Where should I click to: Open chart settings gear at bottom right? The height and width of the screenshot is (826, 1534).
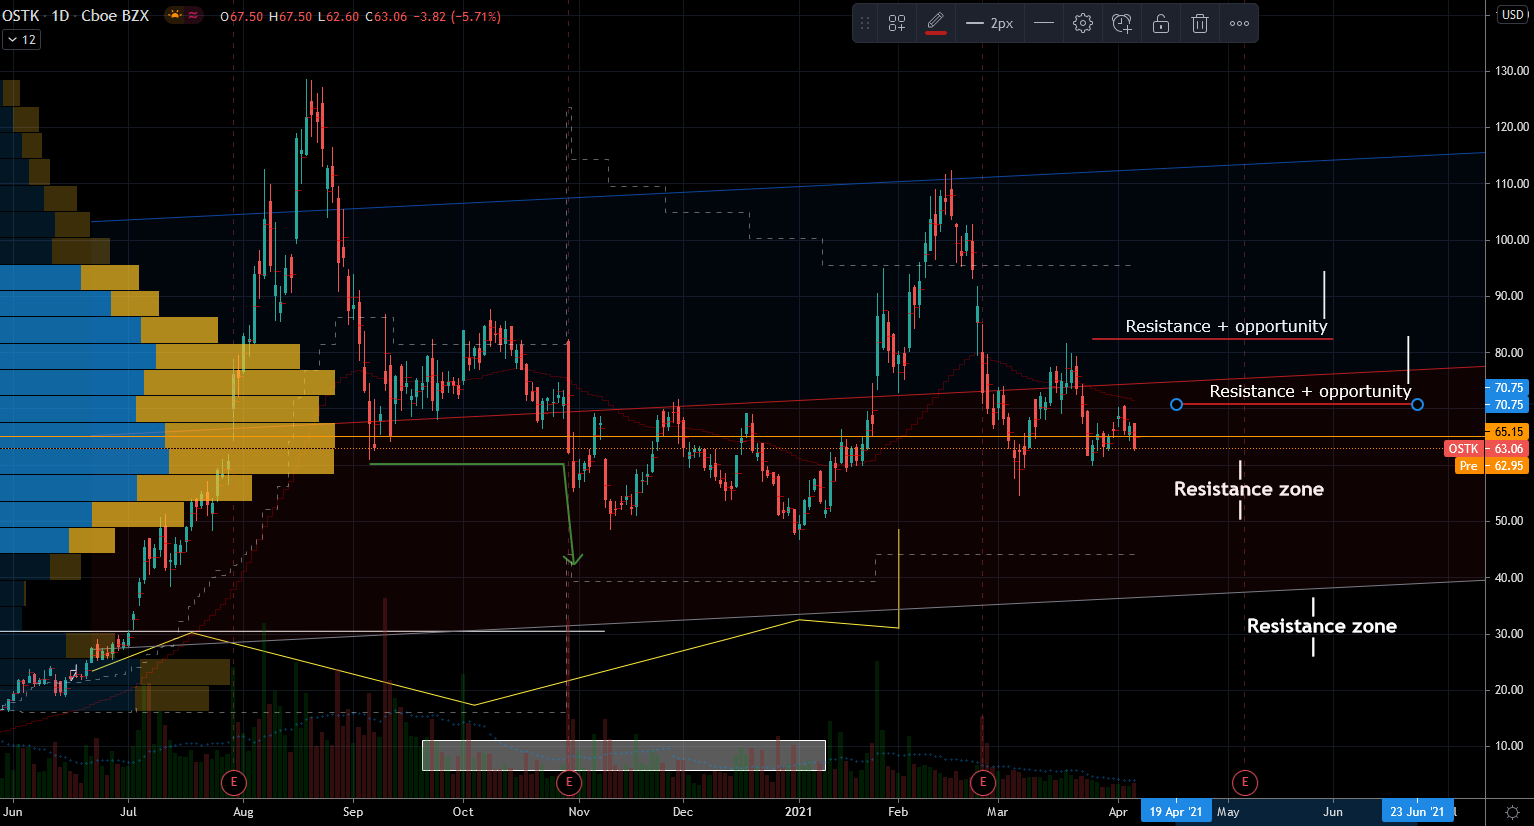click(1512, 812)
